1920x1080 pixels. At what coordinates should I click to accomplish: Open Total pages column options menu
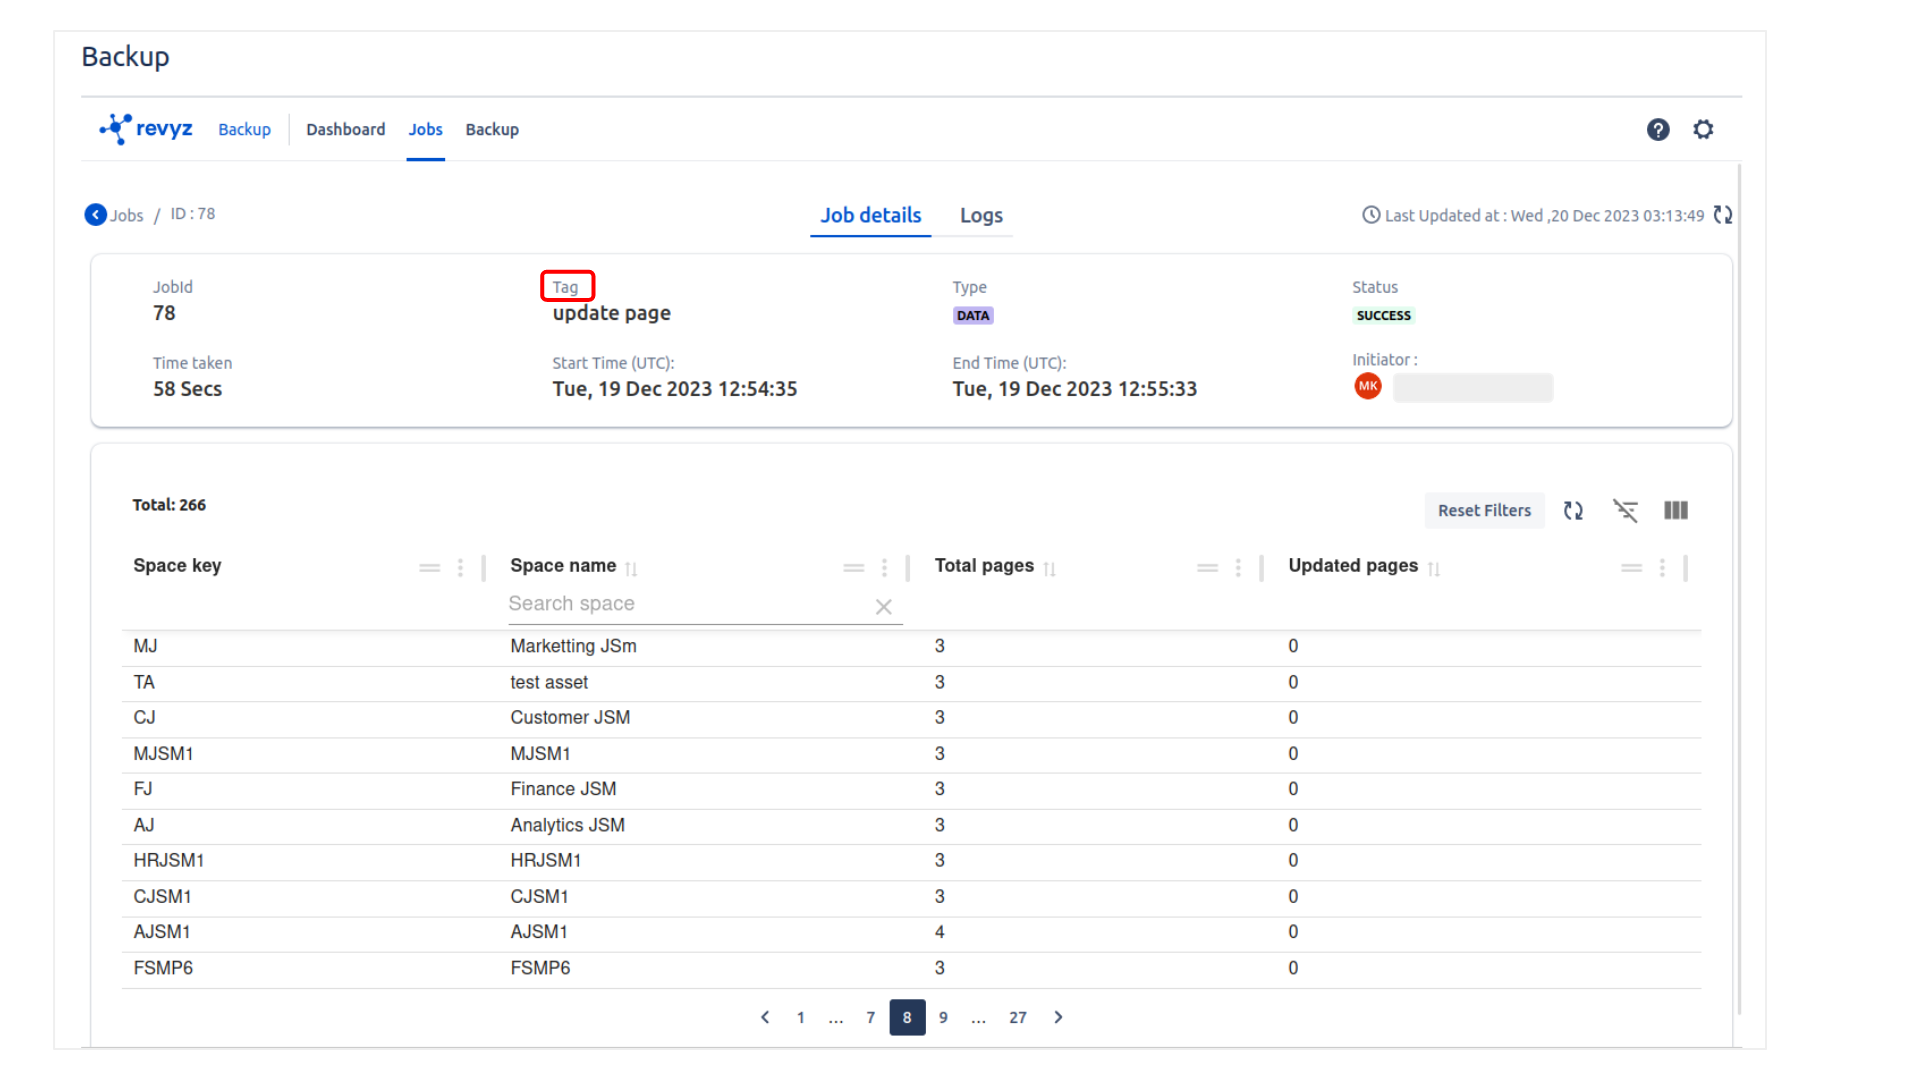point(1238,568)
